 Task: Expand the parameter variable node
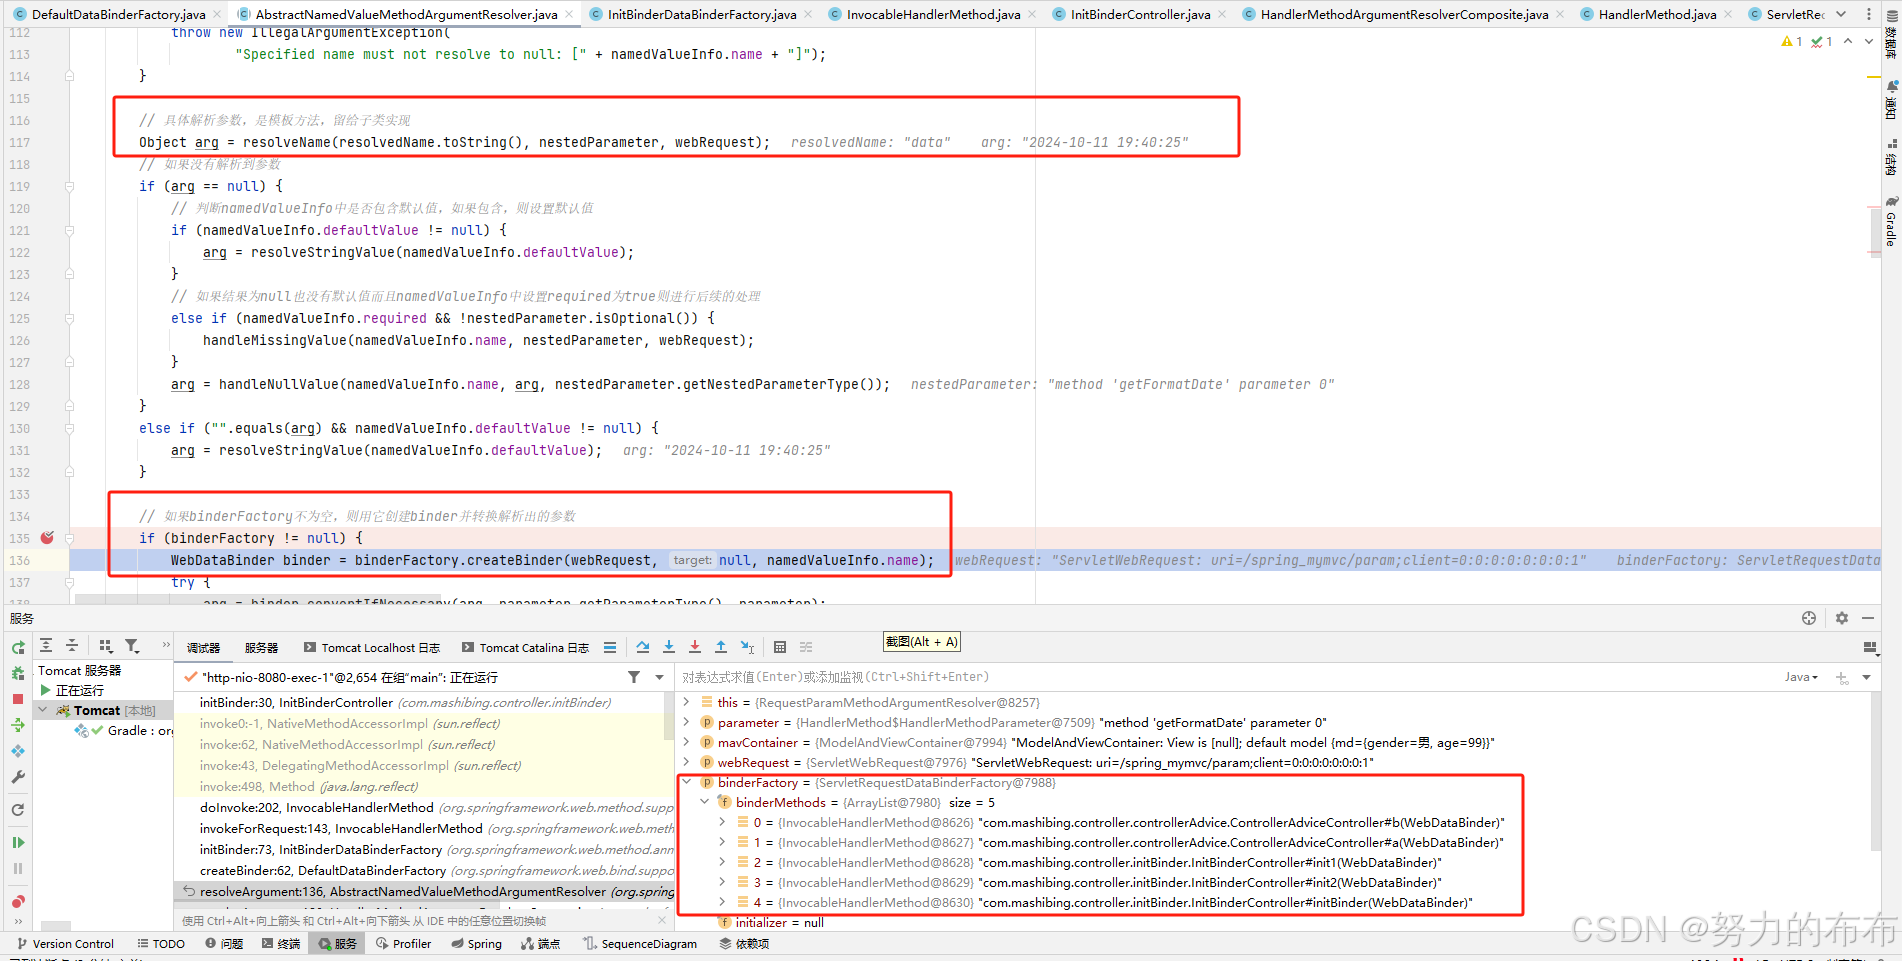point(686,722)
